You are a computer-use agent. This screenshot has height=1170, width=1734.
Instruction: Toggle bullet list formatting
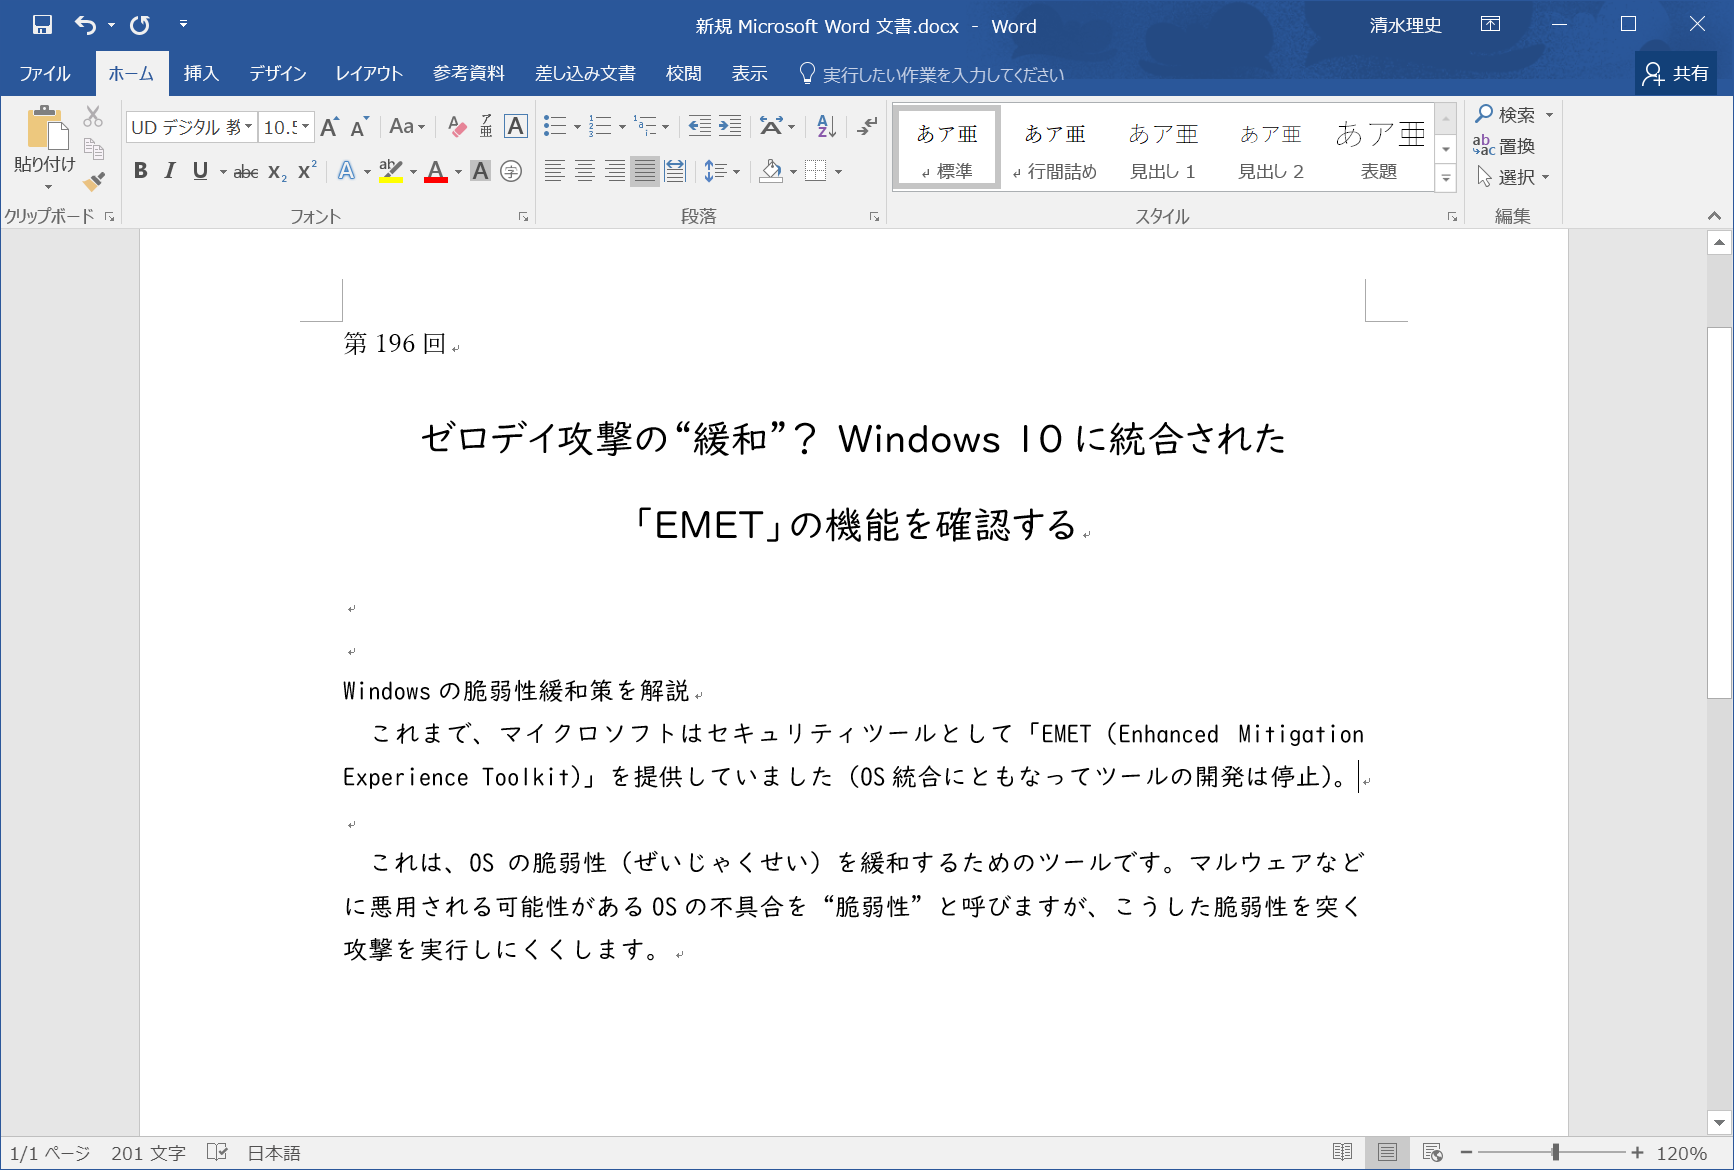554,127
